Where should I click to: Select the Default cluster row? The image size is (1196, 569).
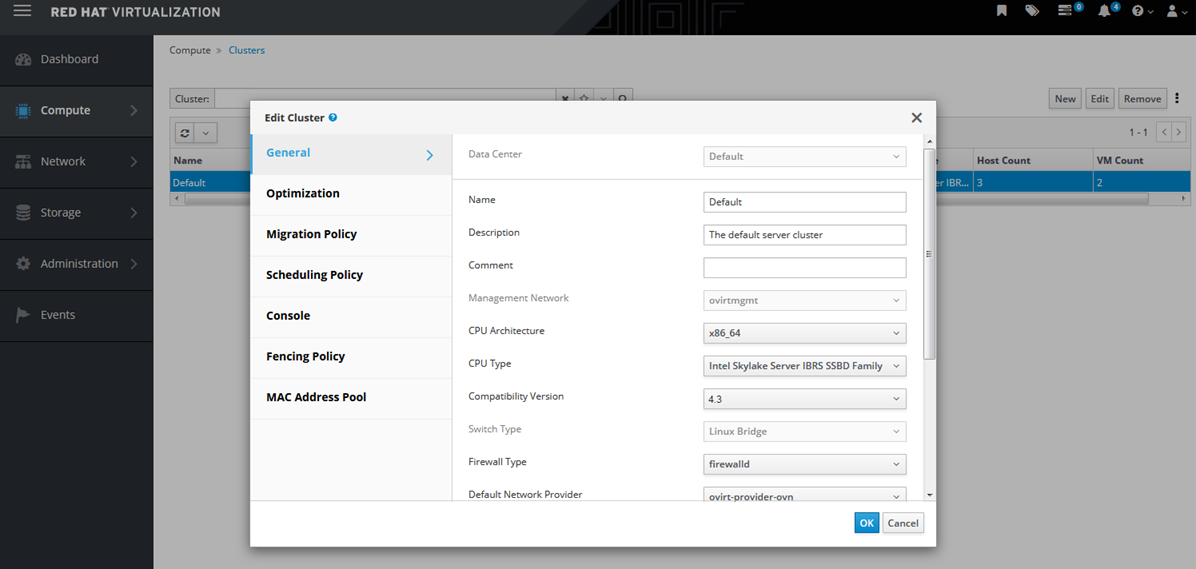tap(679, 183)
